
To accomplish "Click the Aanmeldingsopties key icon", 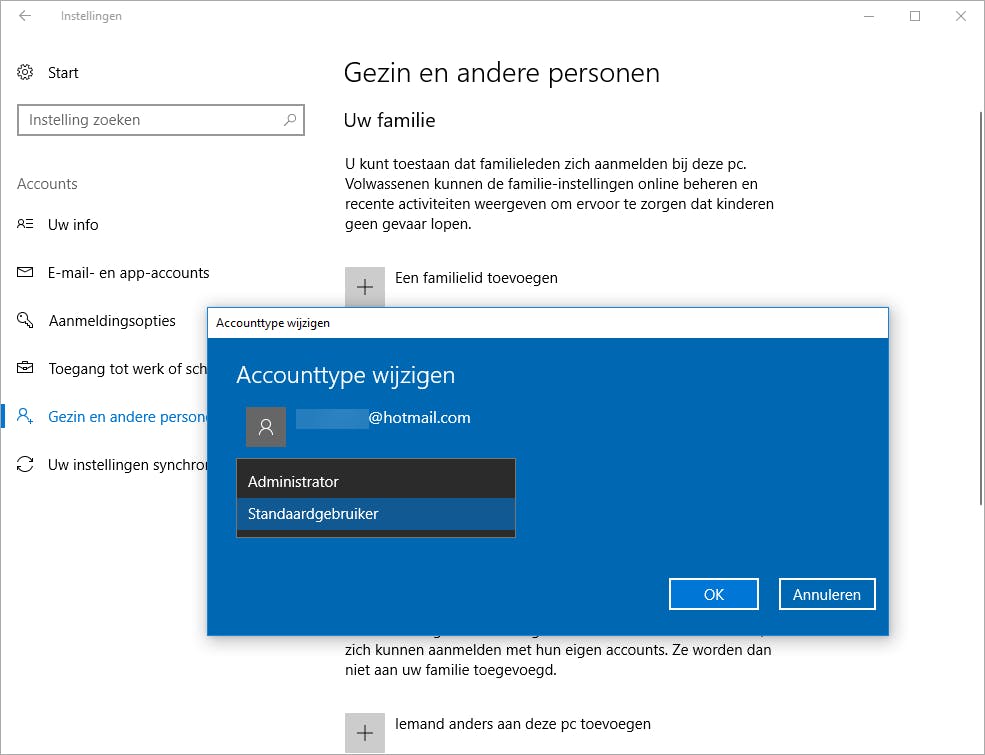I will [x=26, y=321].
